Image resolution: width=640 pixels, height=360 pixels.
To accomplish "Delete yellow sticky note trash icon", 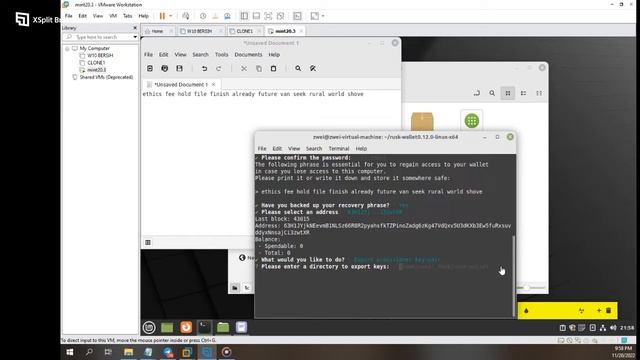I will click(x=609, y=311).
